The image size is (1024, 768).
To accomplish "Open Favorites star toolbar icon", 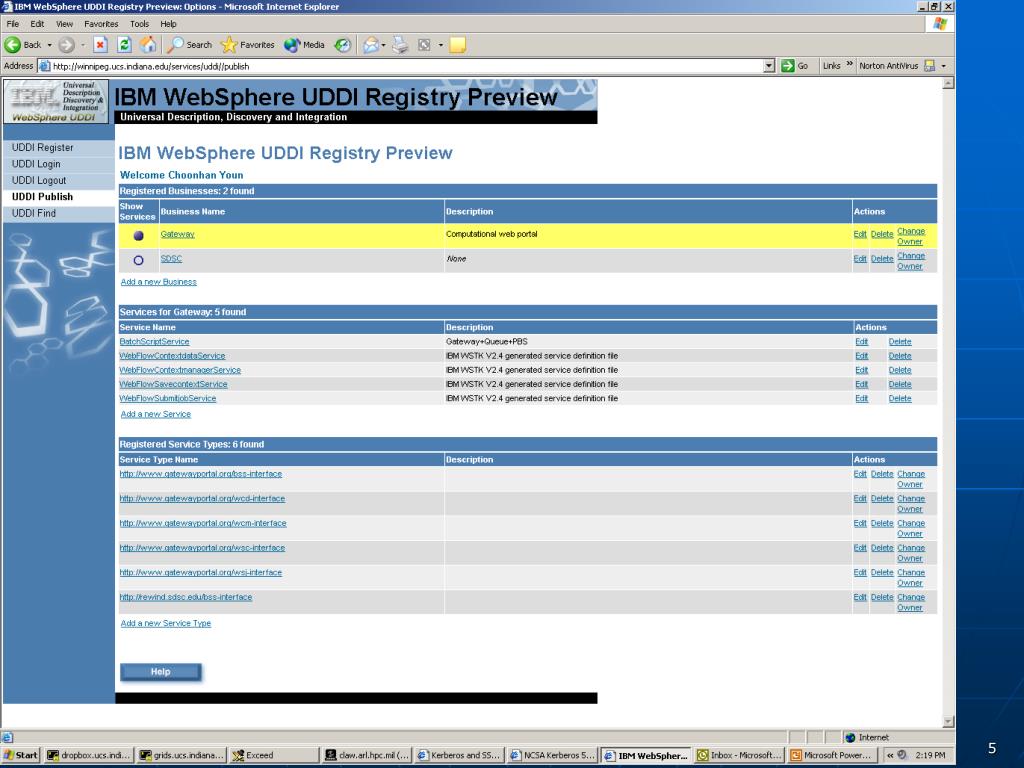I will point(229,45).
